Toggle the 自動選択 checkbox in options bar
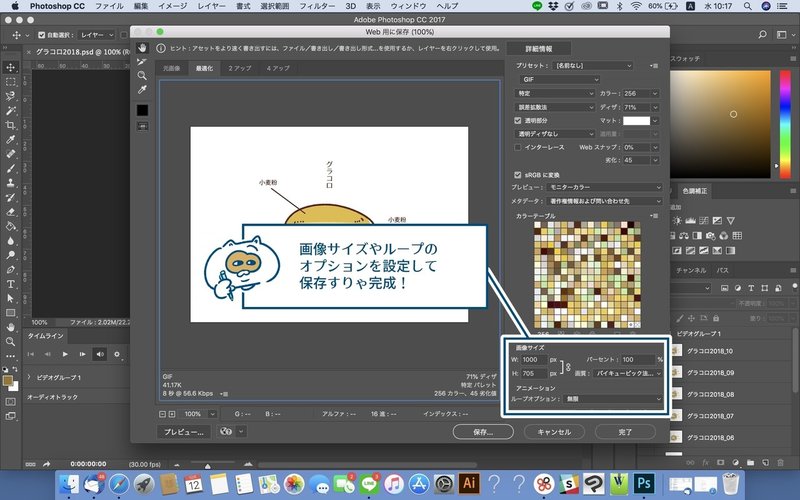 click(42, 35)
